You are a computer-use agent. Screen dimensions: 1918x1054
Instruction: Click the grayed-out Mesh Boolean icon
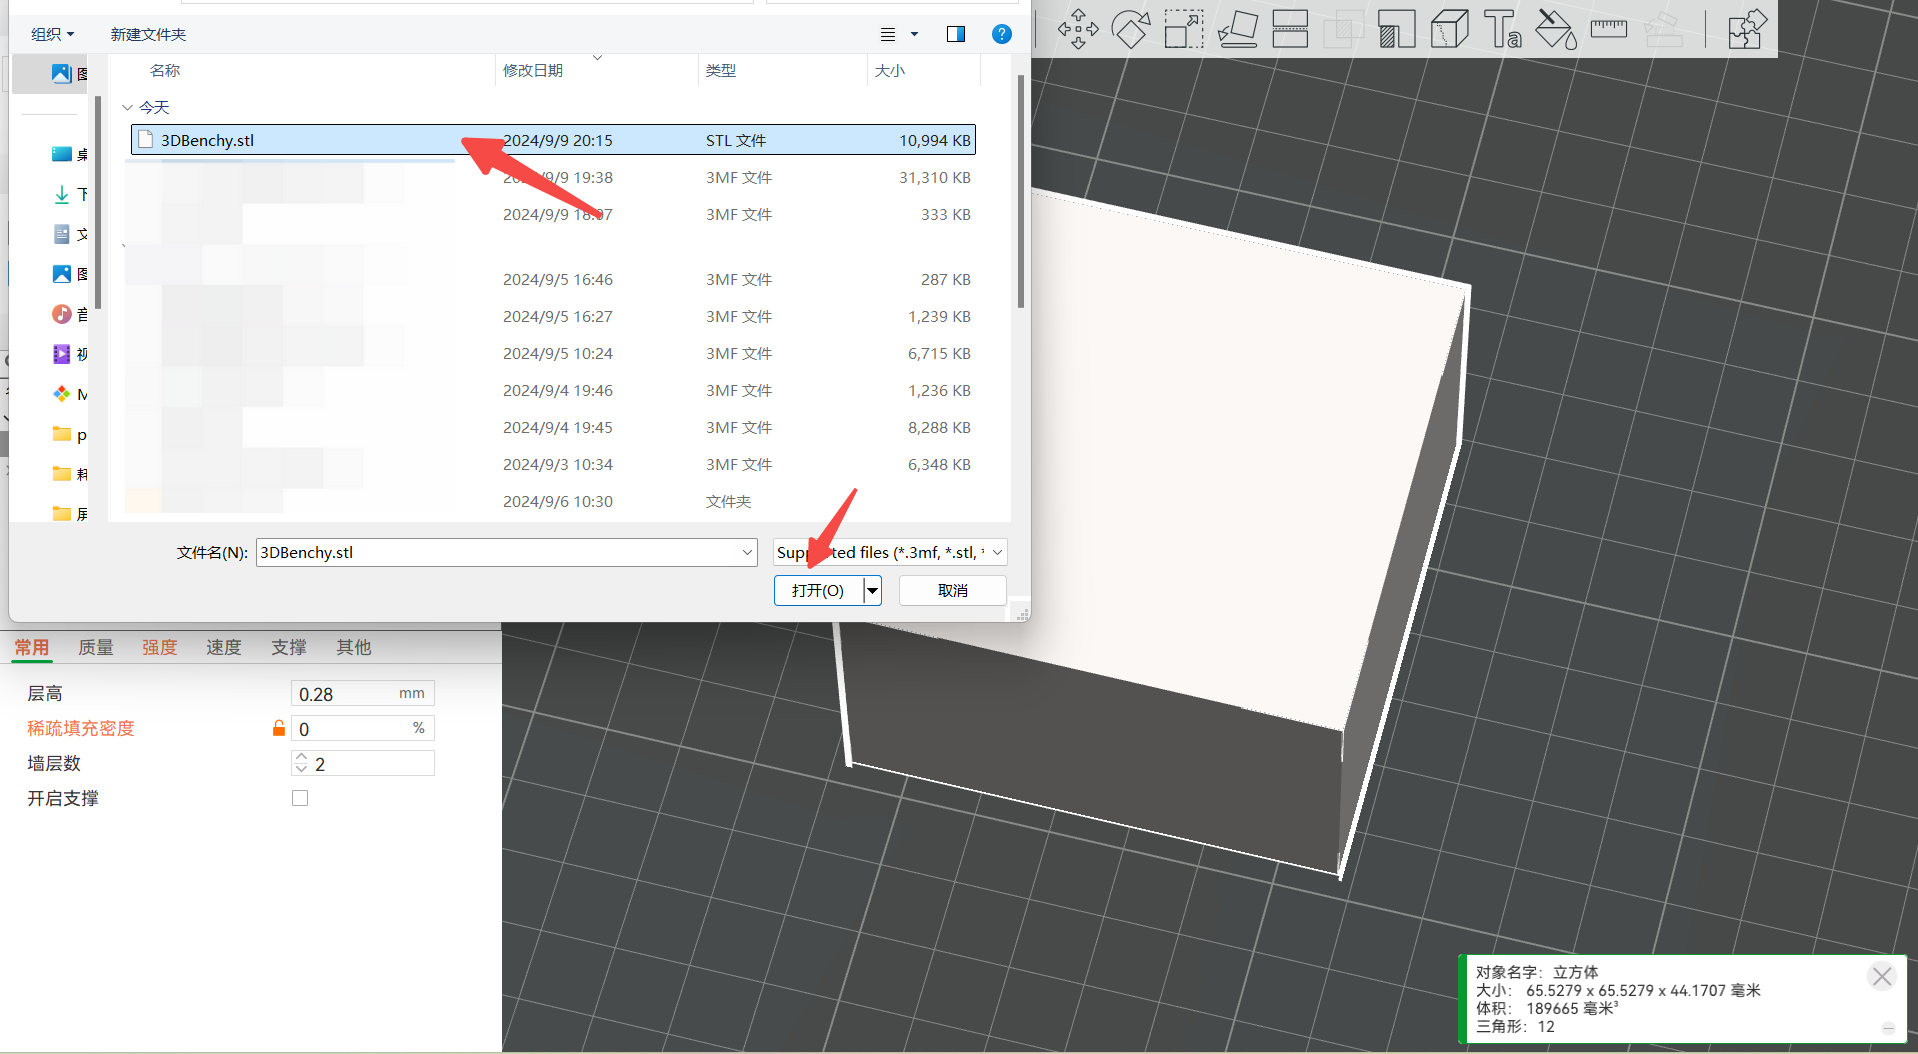[1343, 29]
